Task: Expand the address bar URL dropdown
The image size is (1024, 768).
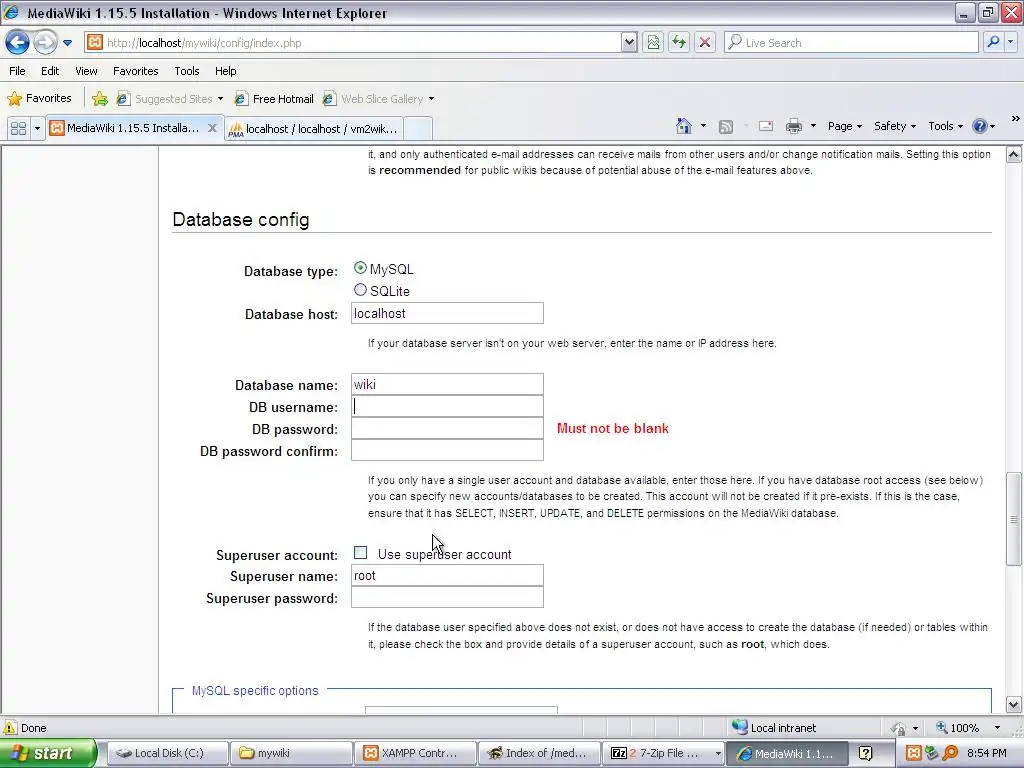Action: [629, 43]
